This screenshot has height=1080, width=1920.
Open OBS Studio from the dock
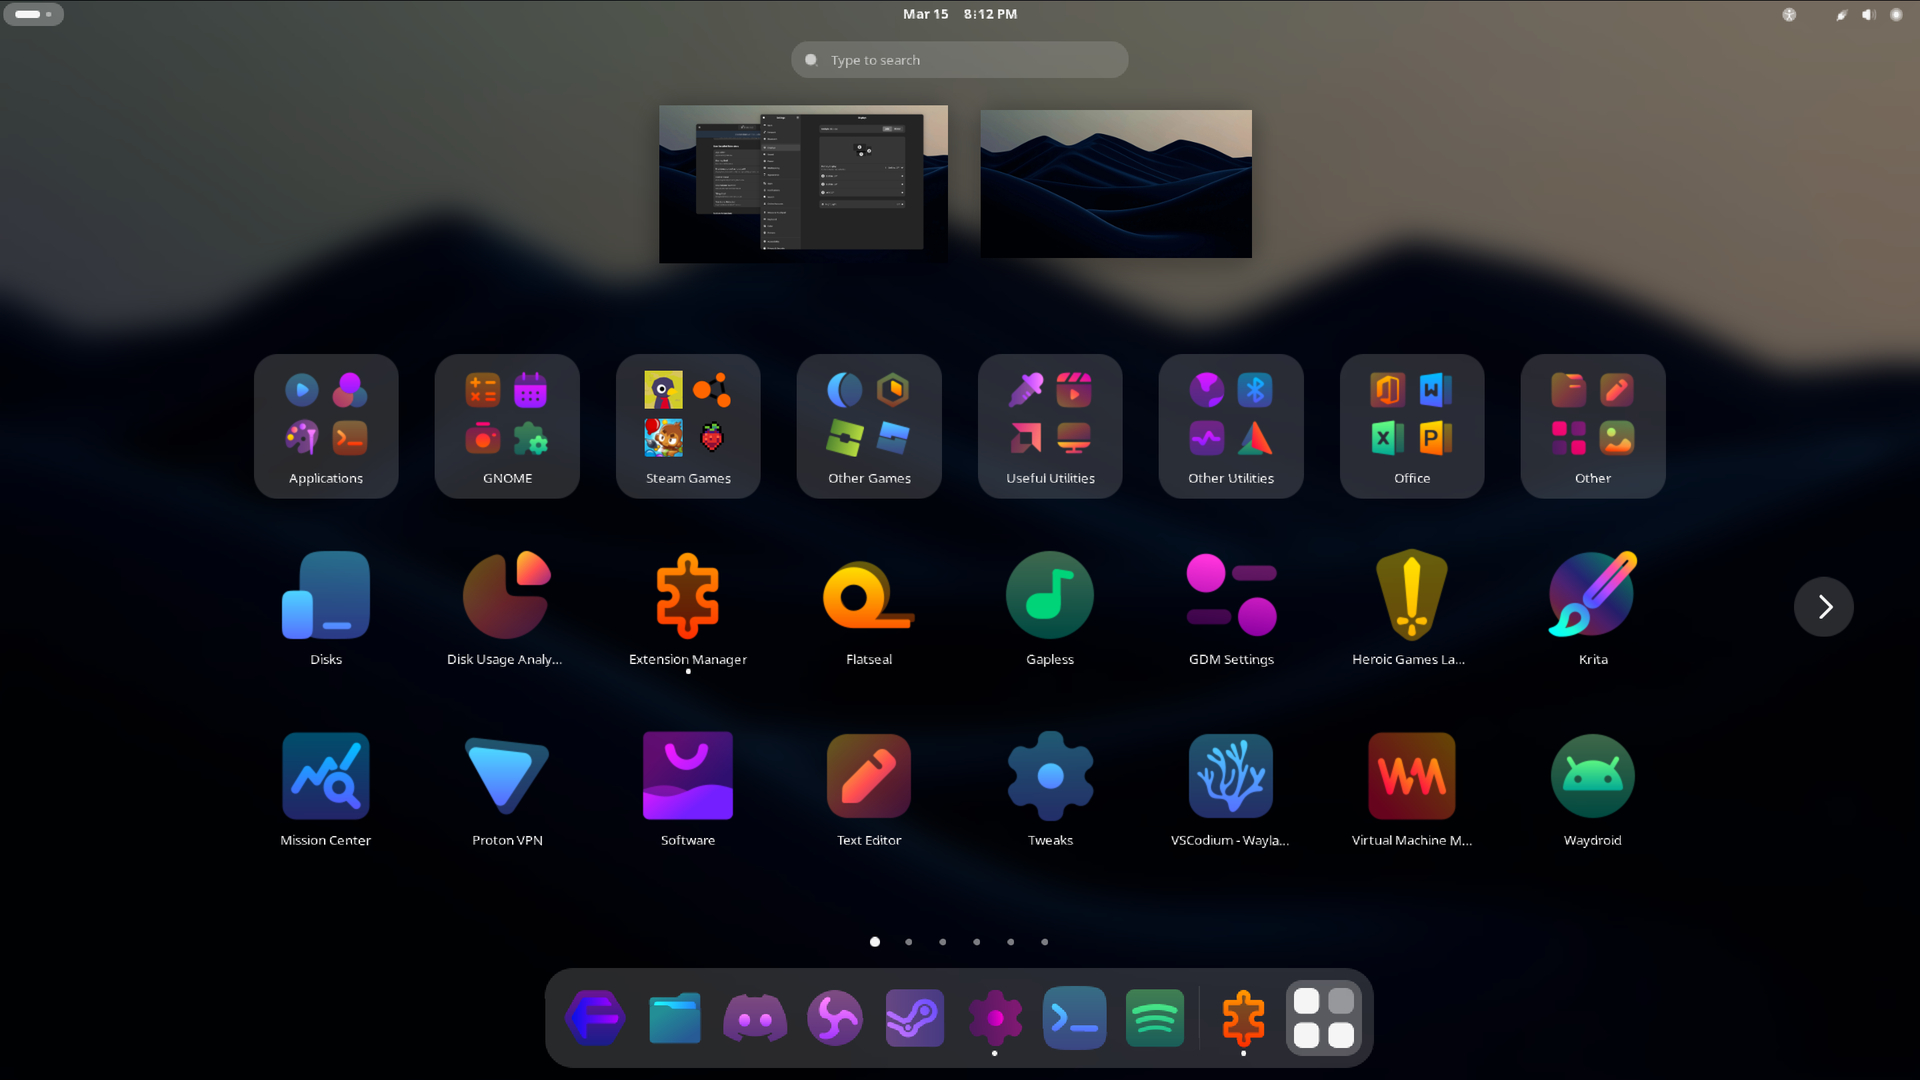click(x=835, y=1018)
